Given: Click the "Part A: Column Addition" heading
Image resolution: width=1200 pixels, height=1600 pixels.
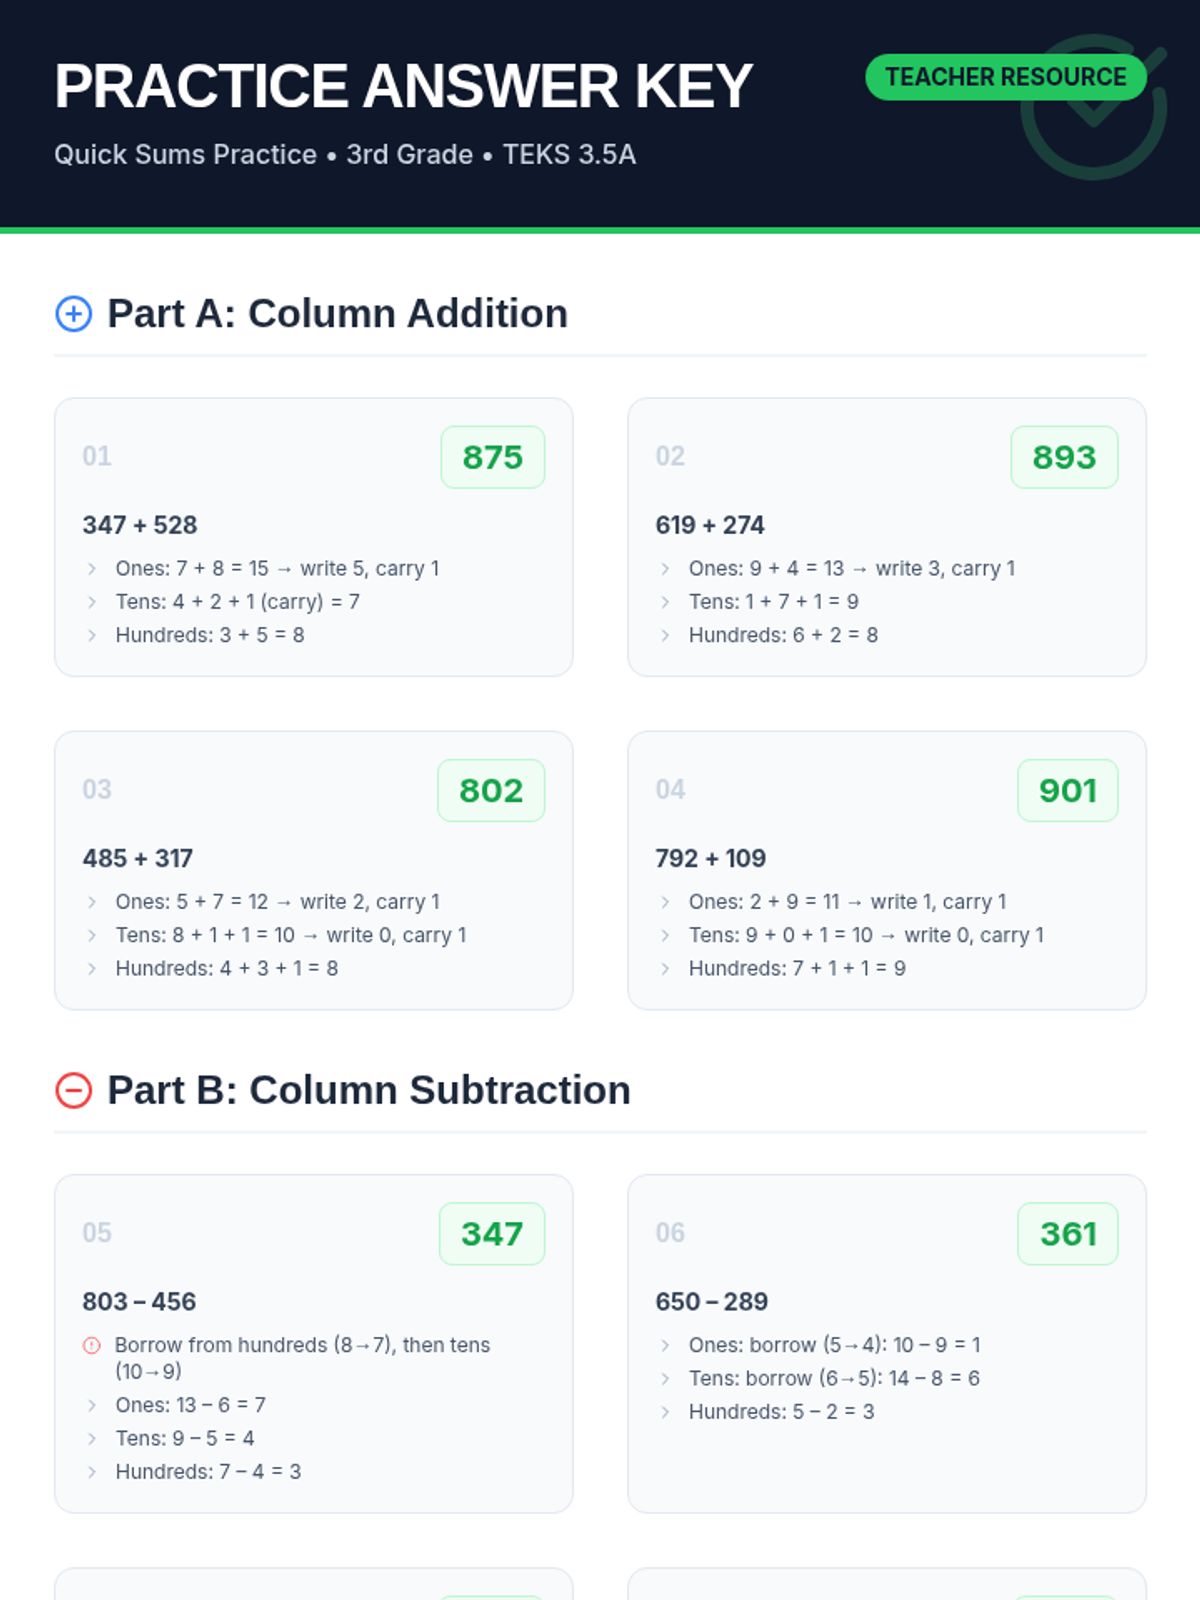Looking at the screenshot, I should pyautogui.click(x=337, y=314).
